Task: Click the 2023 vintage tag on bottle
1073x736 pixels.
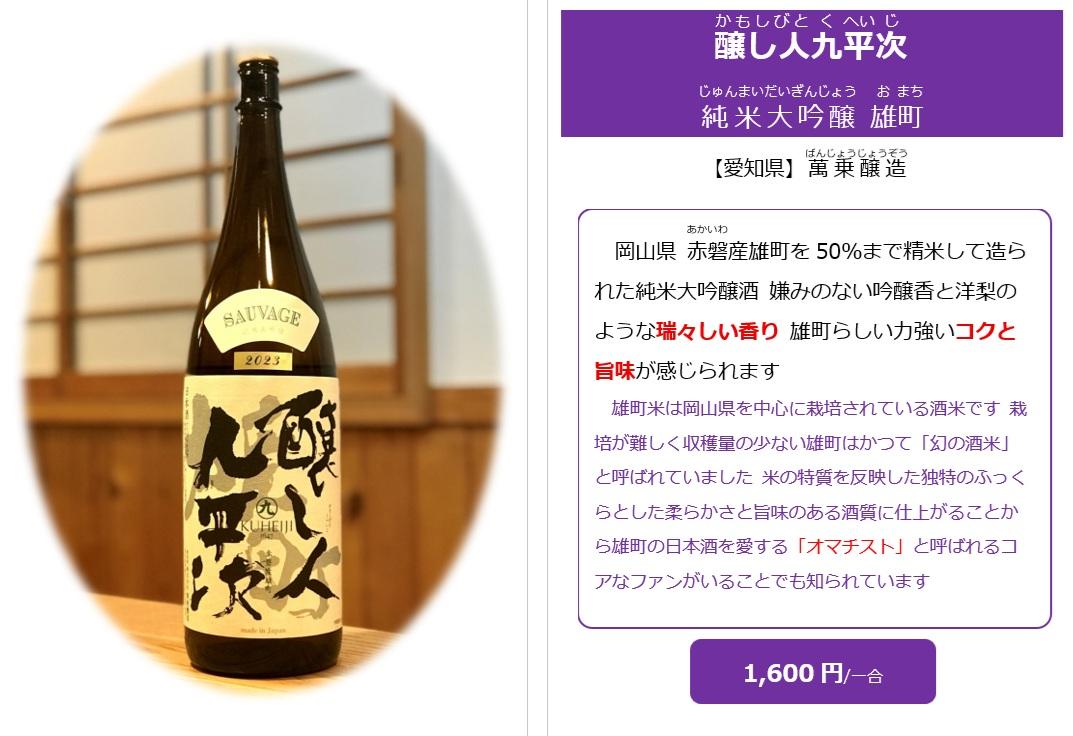Action: coord(263,360)
